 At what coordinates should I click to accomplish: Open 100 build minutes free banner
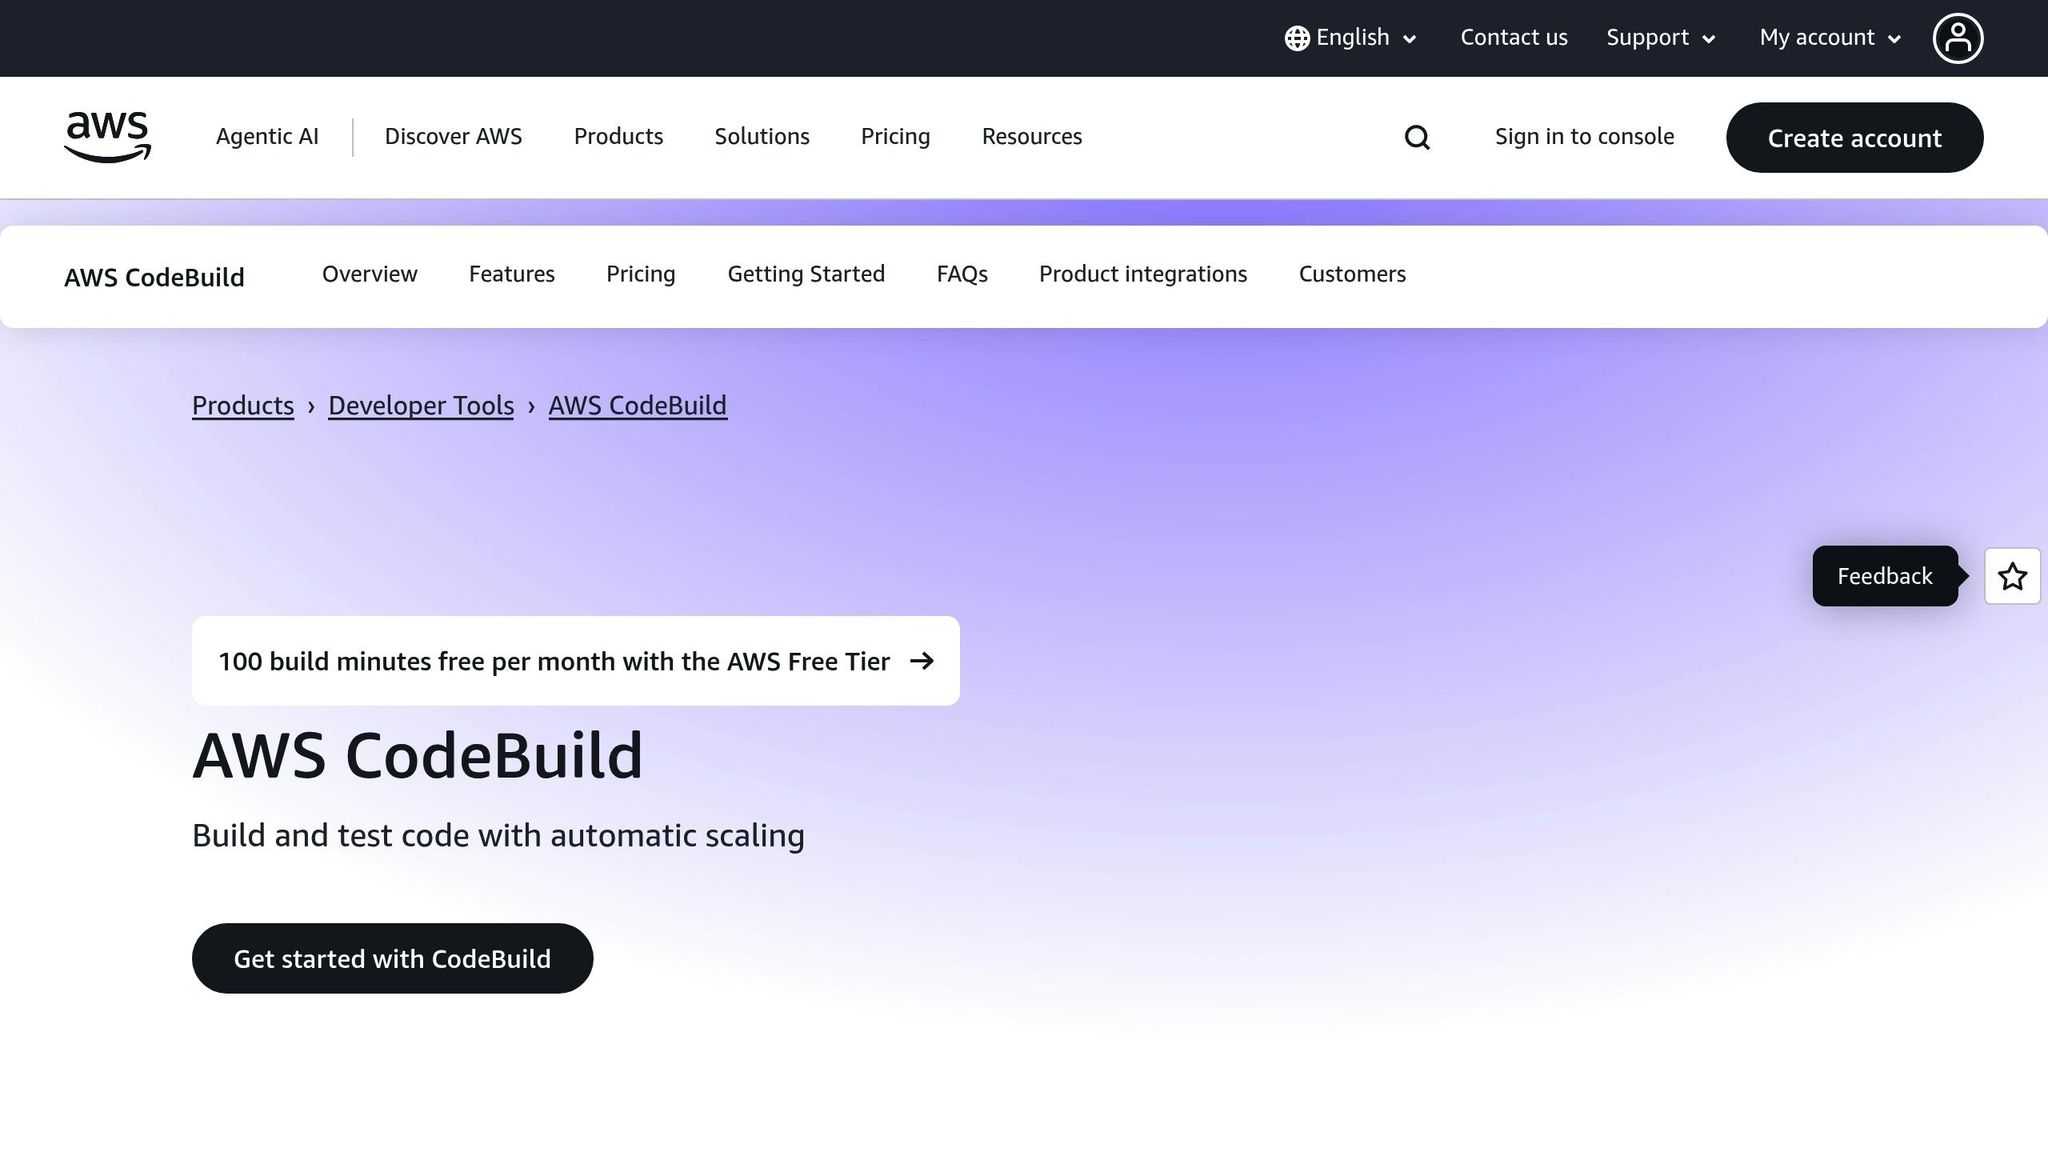(576, 661)
